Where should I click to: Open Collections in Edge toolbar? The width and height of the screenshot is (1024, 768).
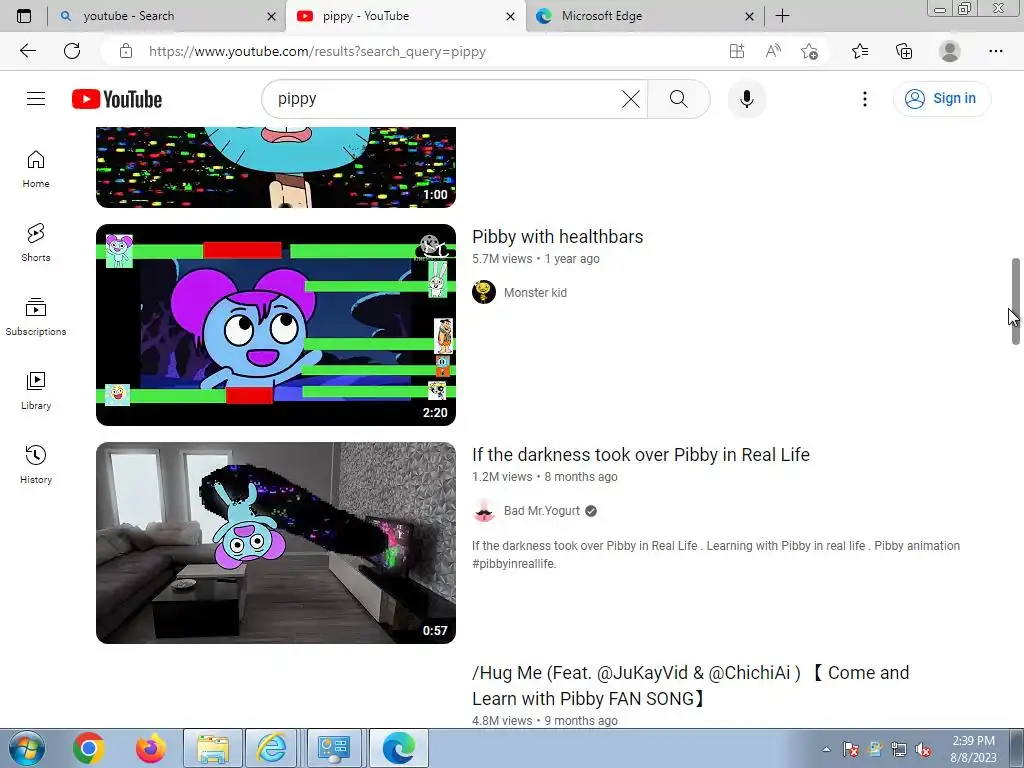point(904,51)
